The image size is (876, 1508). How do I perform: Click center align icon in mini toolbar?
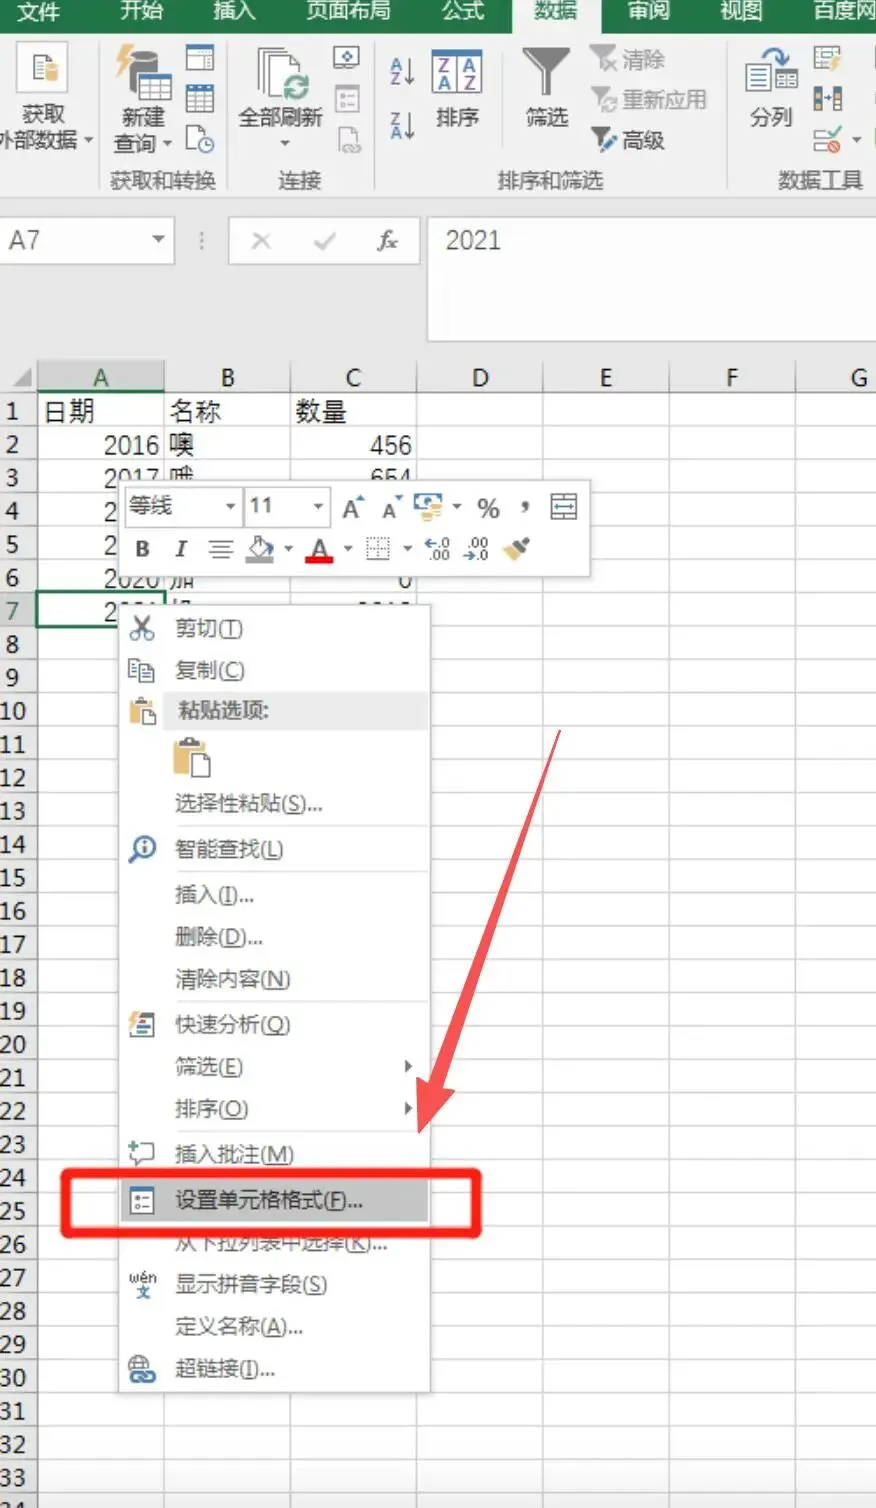point(220,548)
